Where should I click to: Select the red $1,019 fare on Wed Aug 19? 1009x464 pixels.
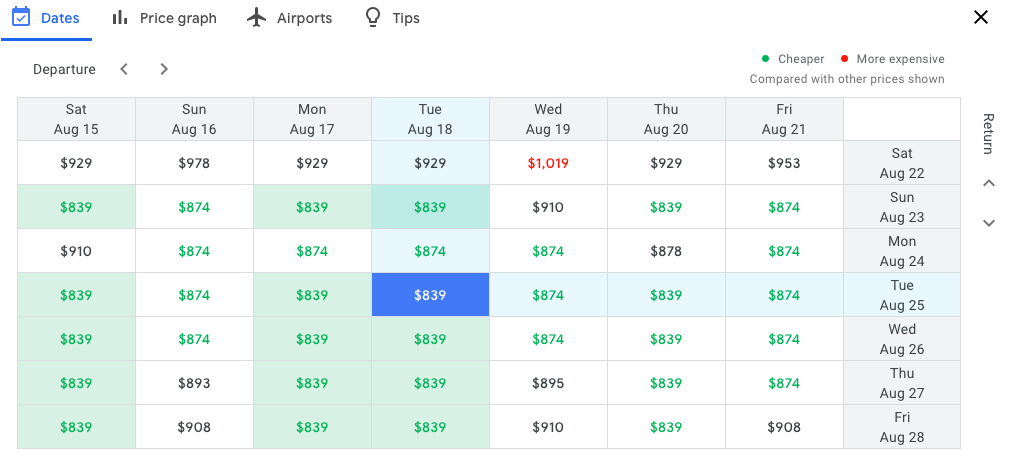point(548,163)
